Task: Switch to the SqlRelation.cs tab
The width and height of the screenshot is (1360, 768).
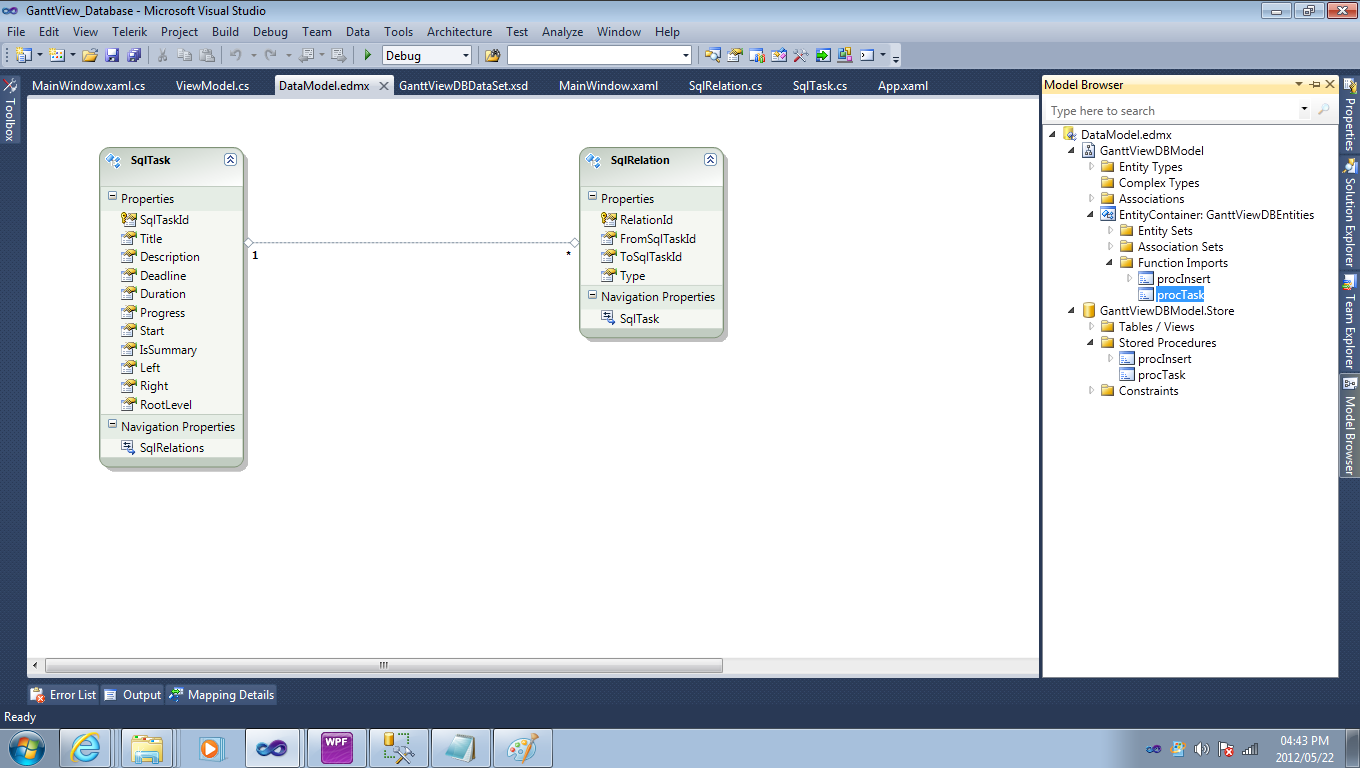Action: click(x=725, y=86)
